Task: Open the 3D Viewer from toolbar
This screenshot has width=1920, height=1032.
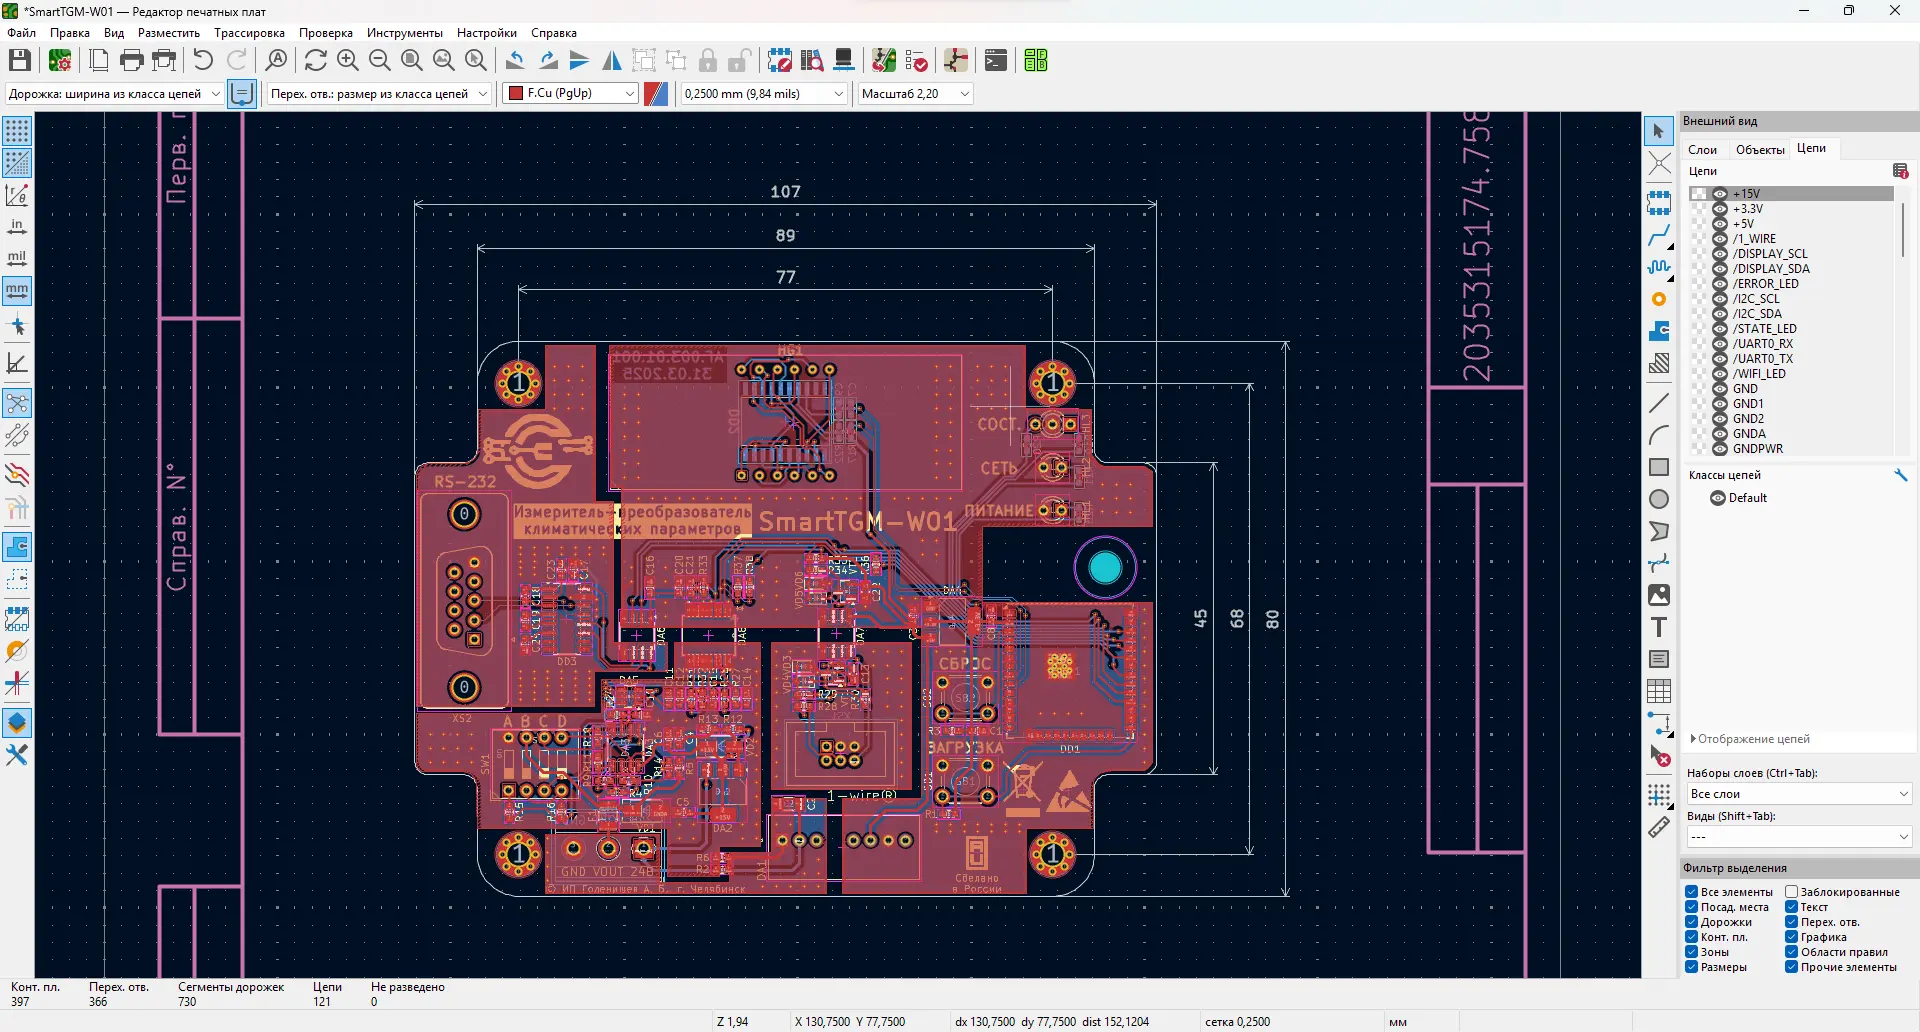Action: [x=844, y=61]
